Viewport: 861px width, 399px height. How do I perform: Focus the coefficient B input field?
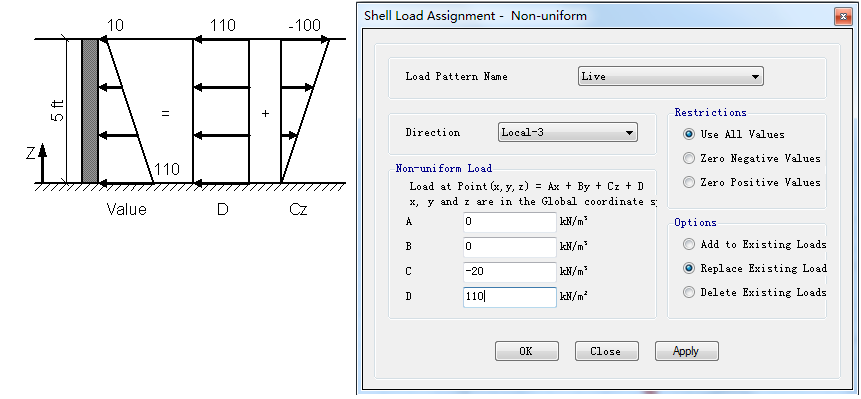pyautogui.click(x=510, y=247)
